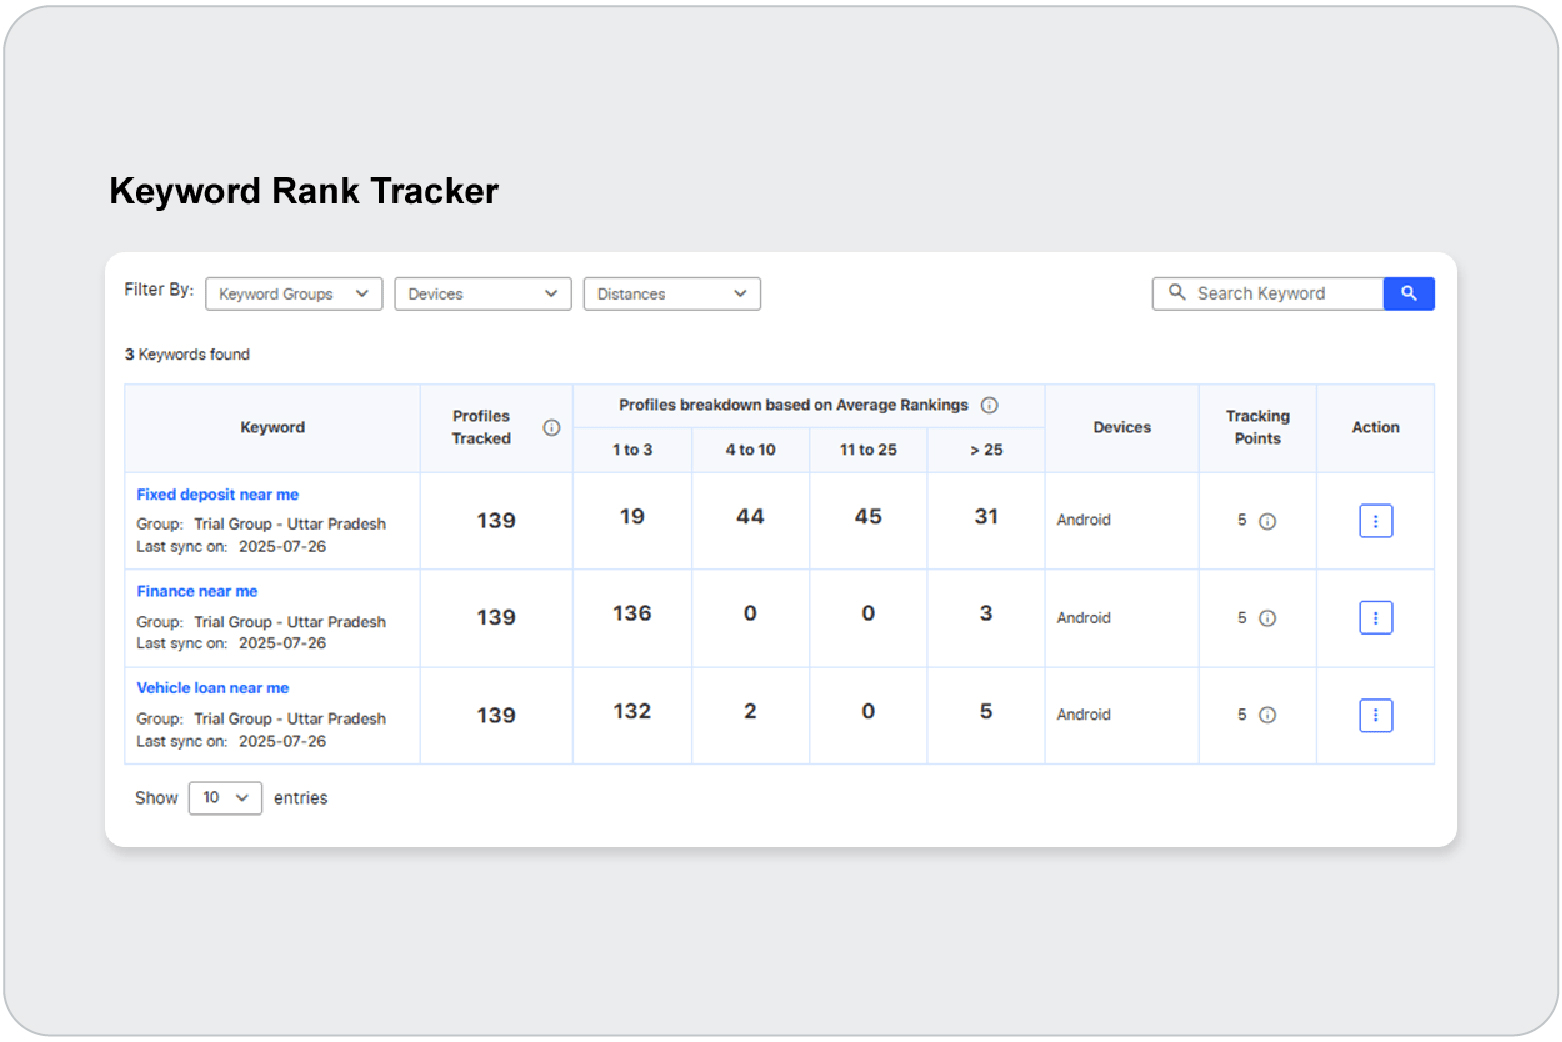Viewport: 1562px width, 1042px height.
Task: Open the Fixed deposit near me keyword
Action: [217, 495]
